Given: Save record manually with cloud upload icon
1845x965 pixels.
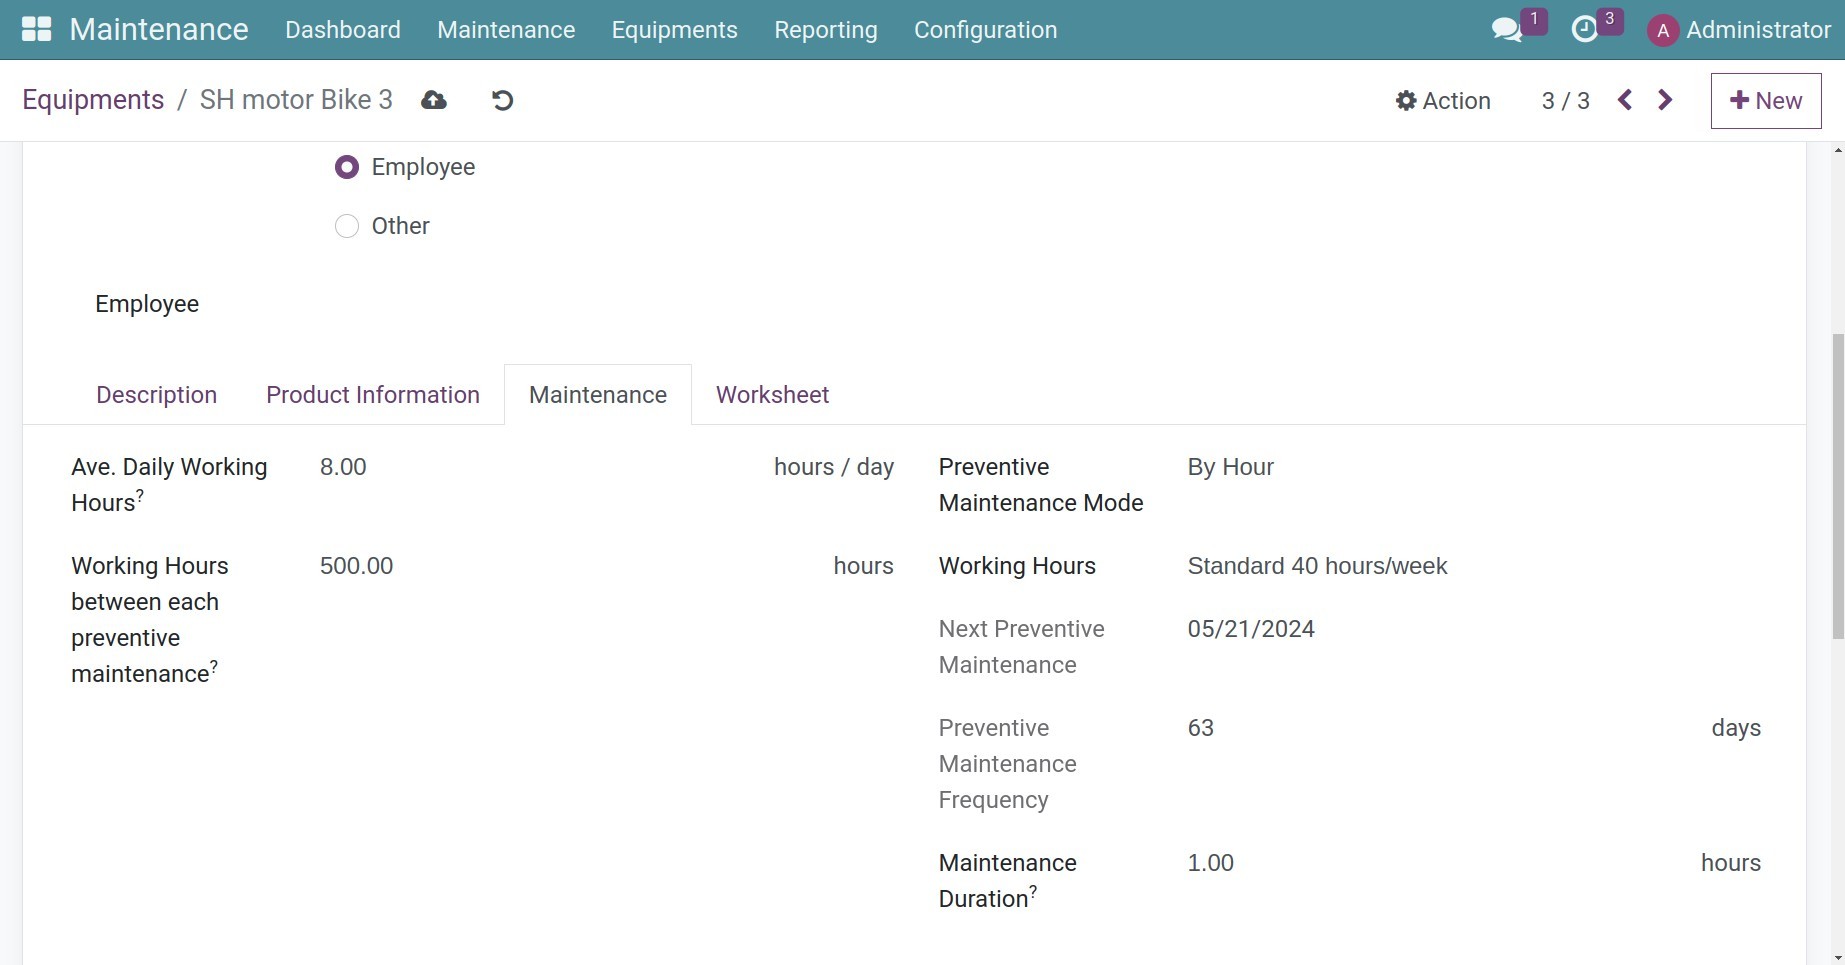Looking at the screenshot, I should coord(434,100).
